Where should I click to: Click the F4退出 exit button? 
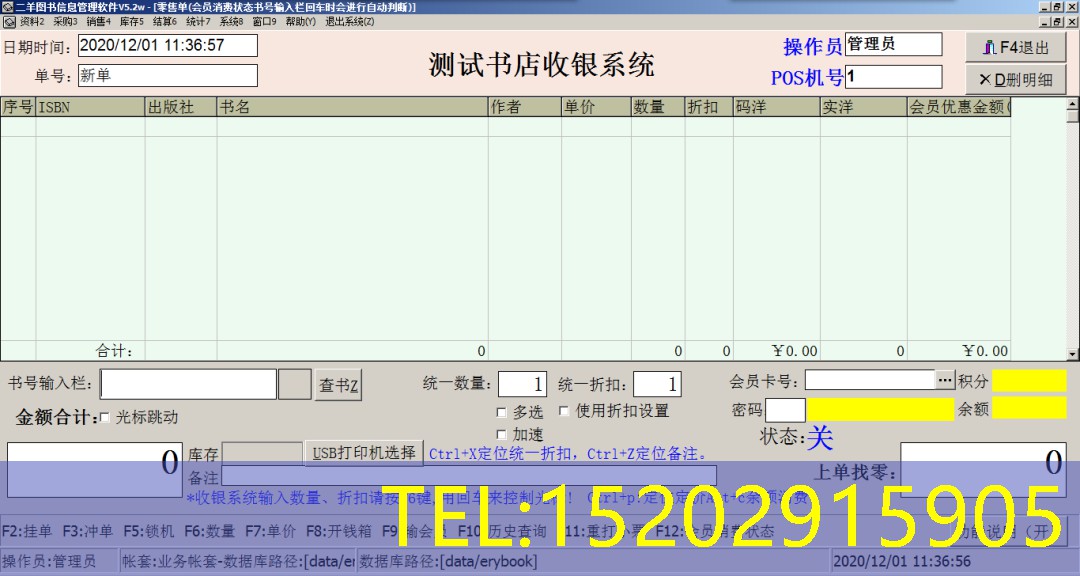(1016, 47)
